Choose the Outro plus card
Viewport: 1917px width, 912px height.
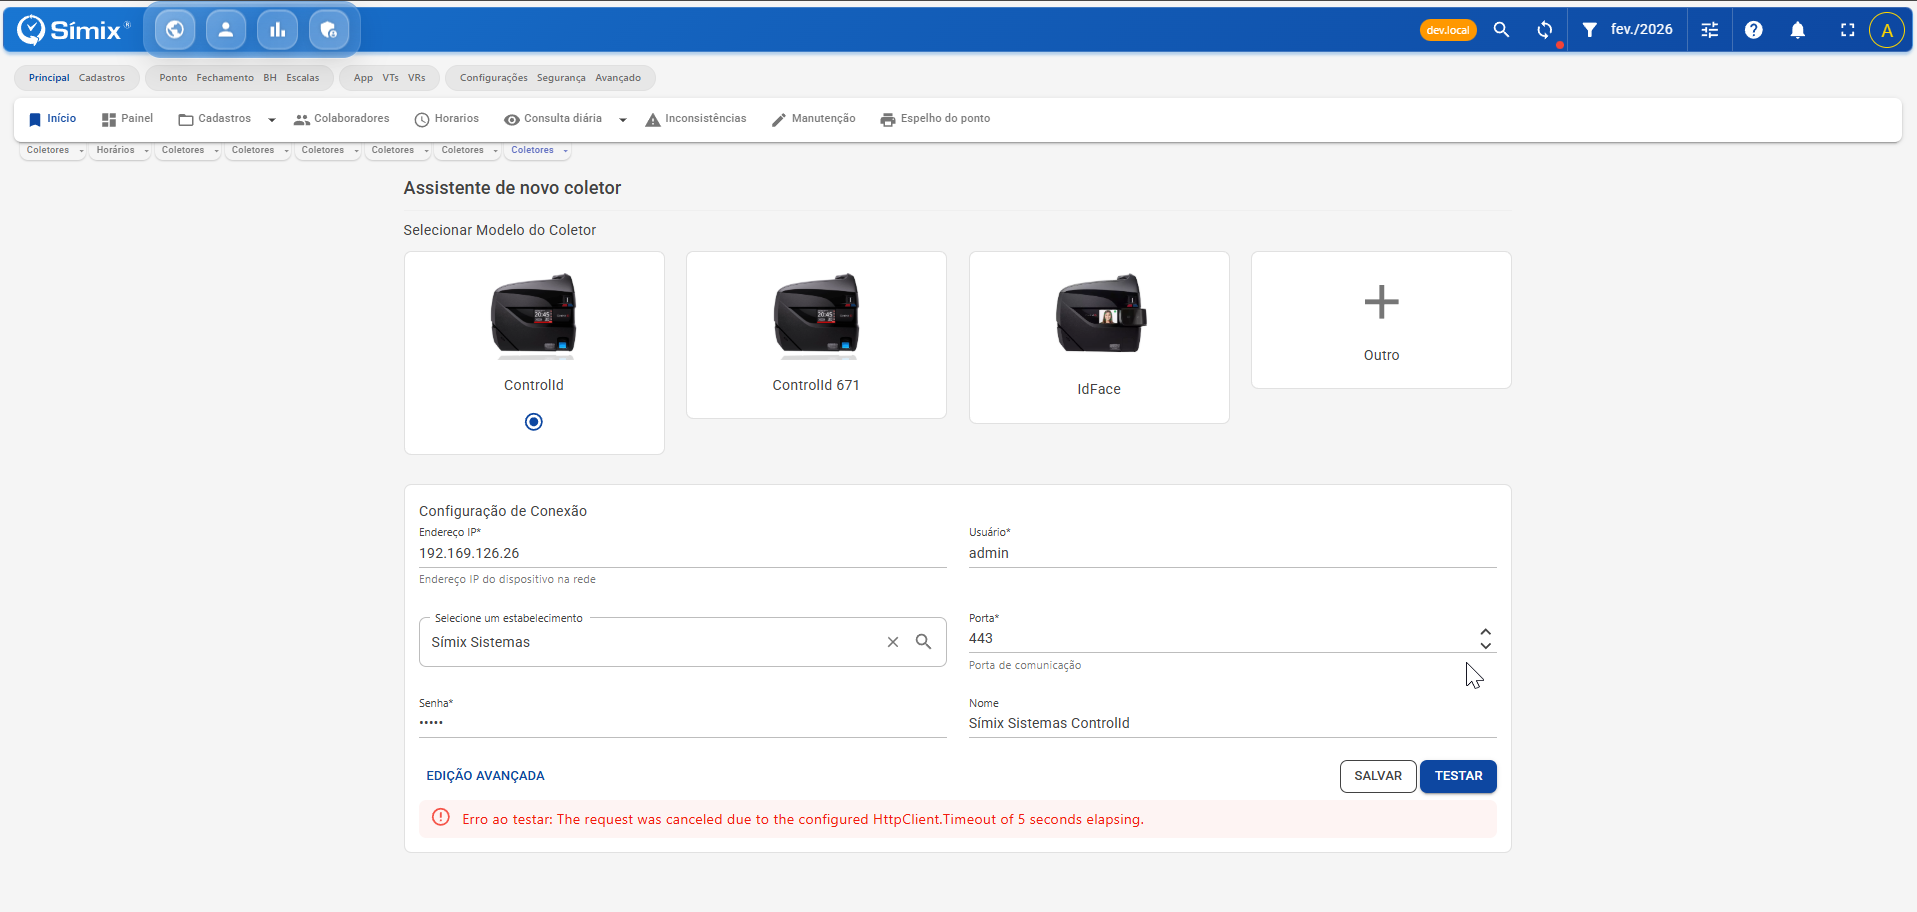pyautogui.click(x=1381, y=320)
